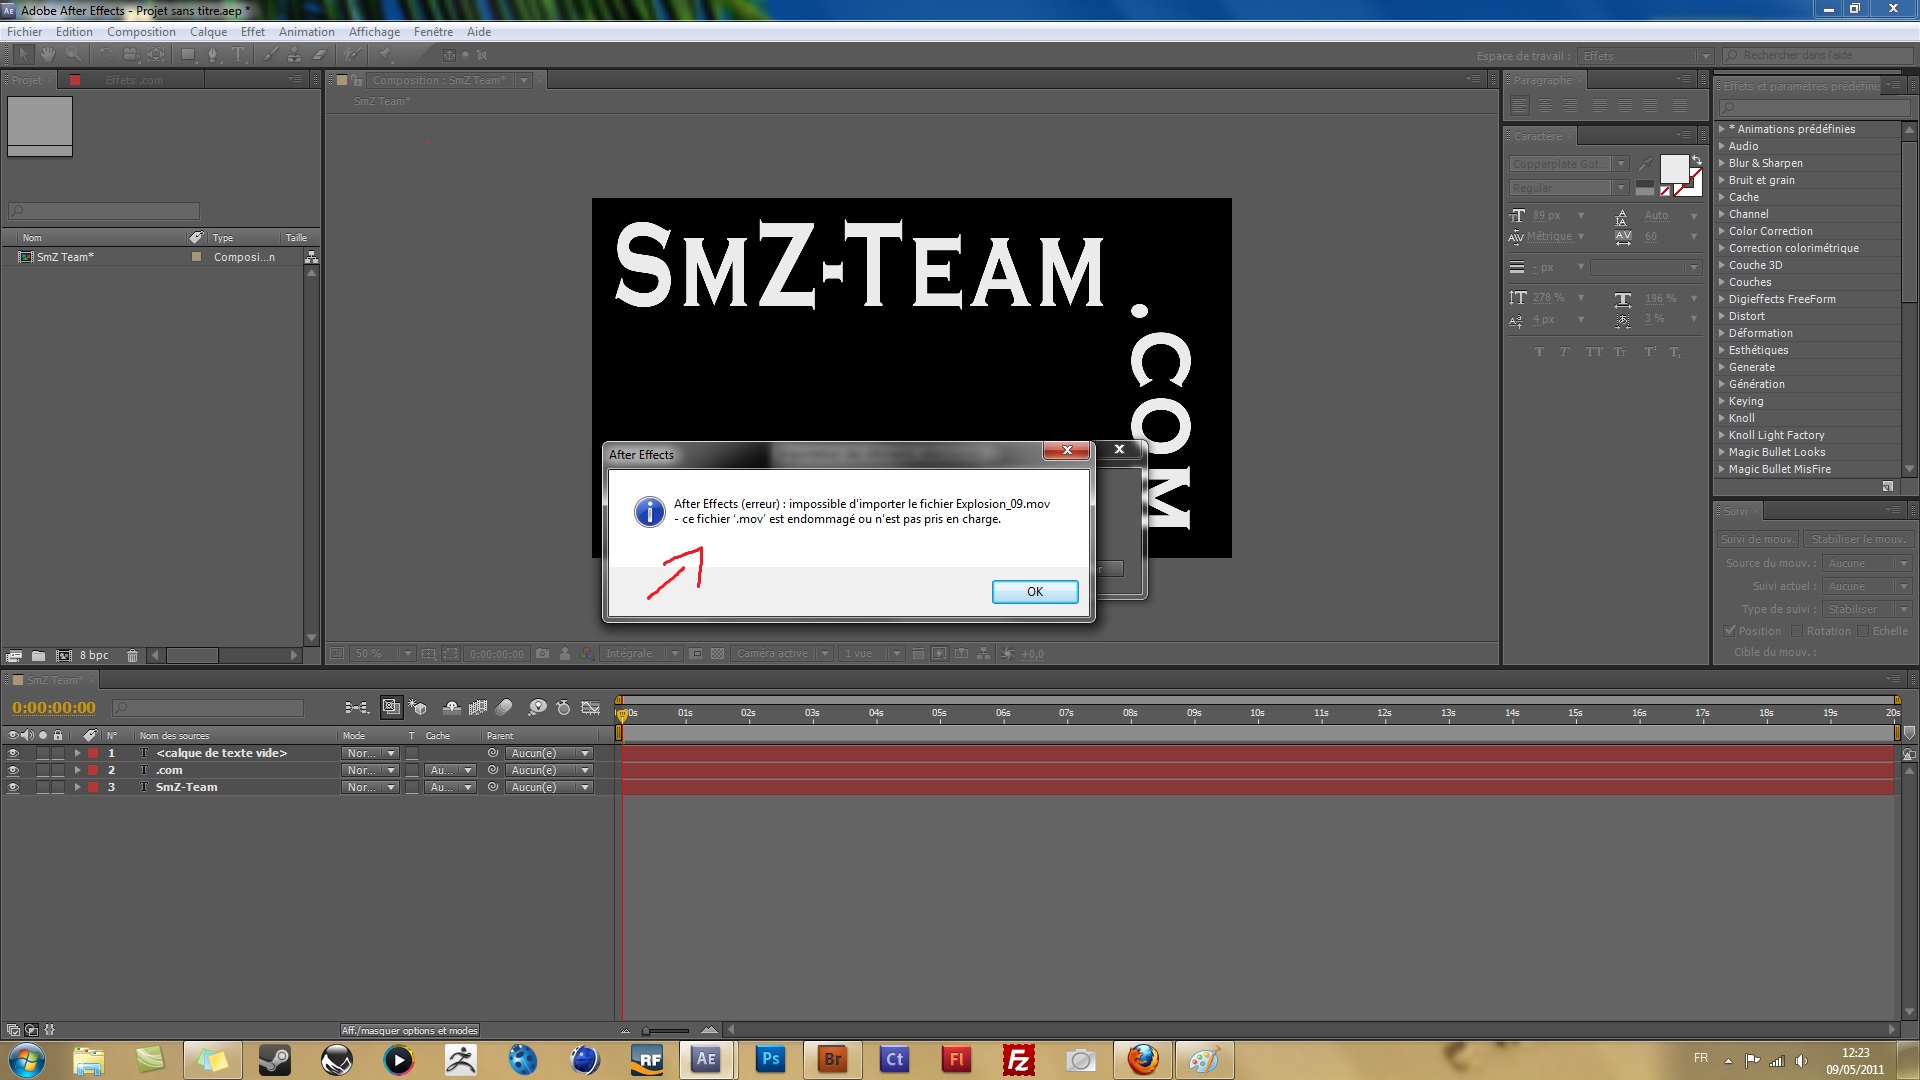Click red label color of layer 1
Screen dimensions: 1920x1080
[x=93, y=753]
